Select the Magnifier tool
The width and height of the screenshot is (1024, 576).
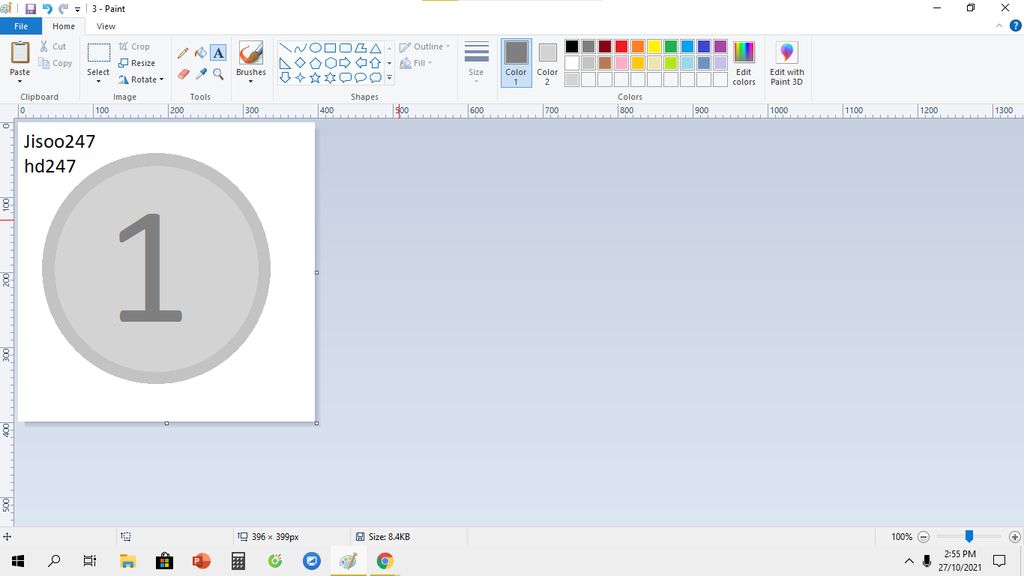[218, 74]
